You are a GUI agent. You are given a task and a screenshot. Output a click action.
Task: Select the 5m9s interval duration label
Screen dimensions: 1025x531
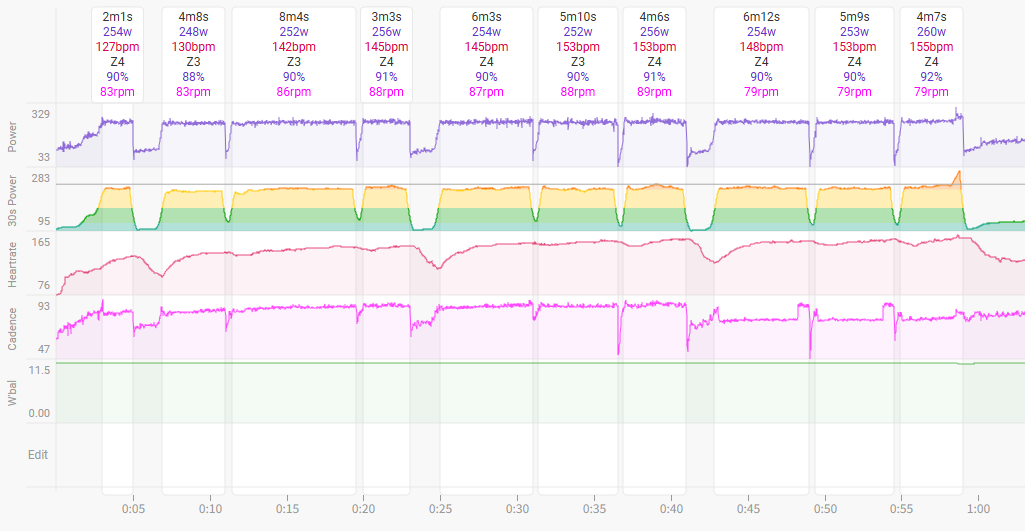[854, 16]
